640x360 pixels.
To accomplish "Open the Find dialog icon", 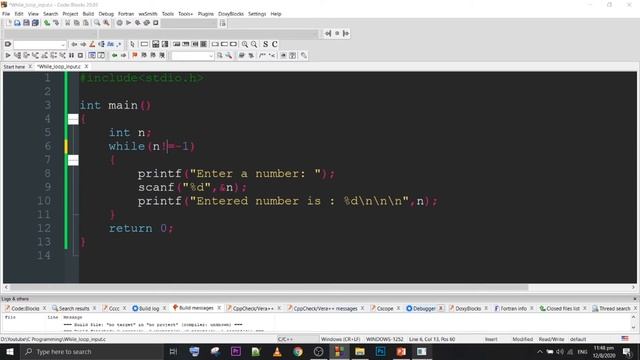I will 97,23.
